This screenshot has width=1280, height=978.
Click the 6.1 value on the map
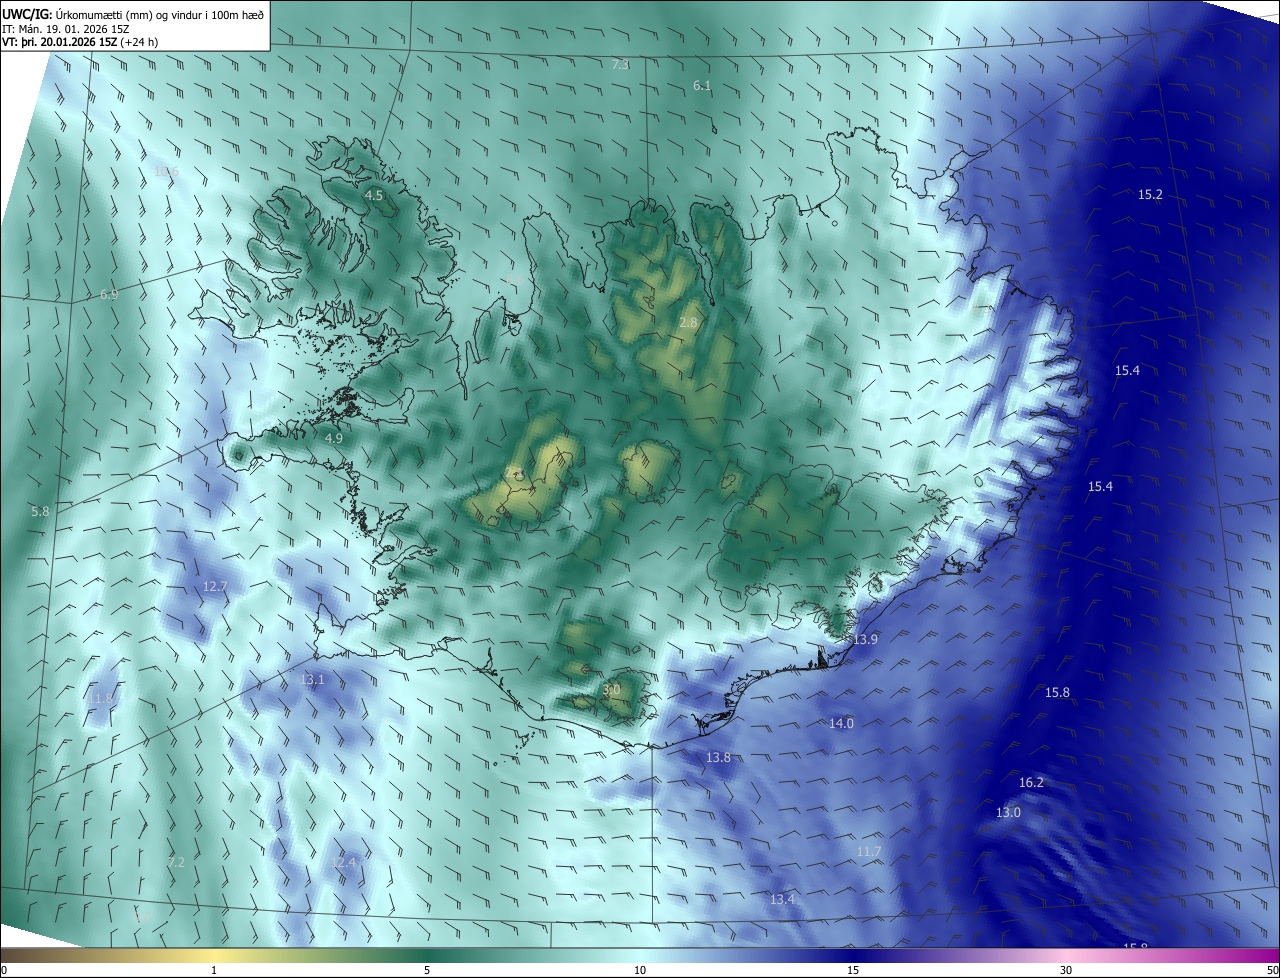pos(702,86)
